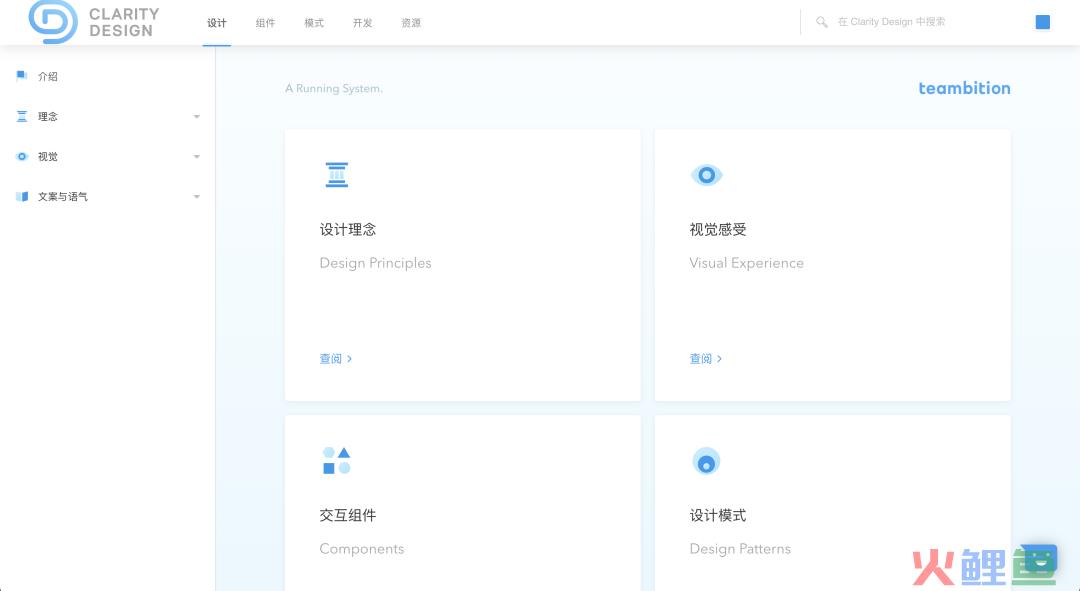Switch to the 设计 tab
Viewport: 1080px width, 591px height.
pyautogui.click(x=217, y=23)
